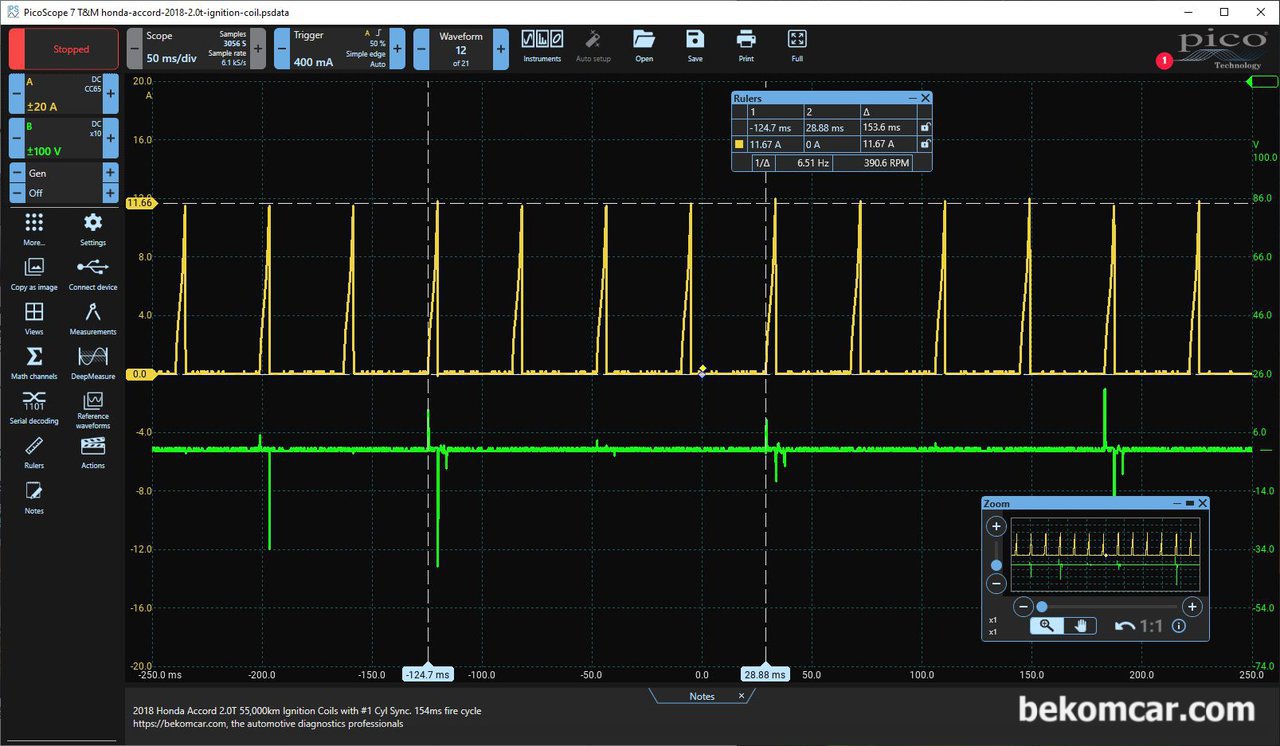Reset zoom to 1:1
The height and width of the screenshot is (746, 1280).
(1151, 626)
